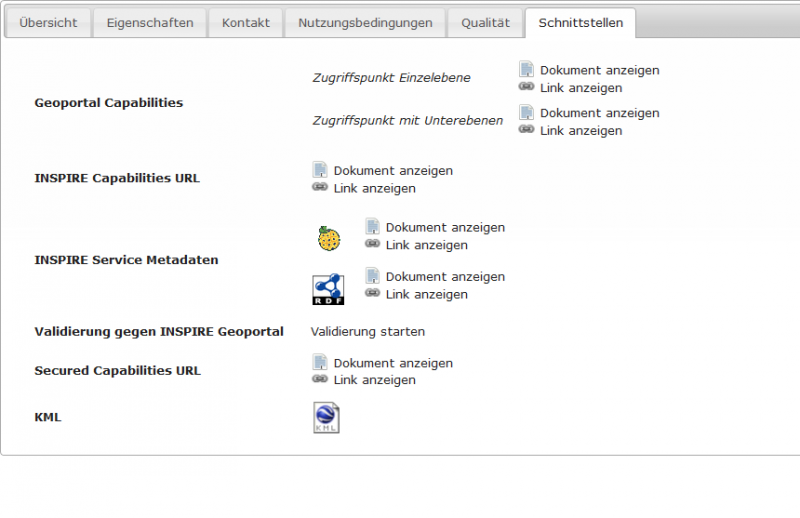Click the Zugriffspunkt Einzelebene text
The image size is (800, 518).
click(391, 78)
